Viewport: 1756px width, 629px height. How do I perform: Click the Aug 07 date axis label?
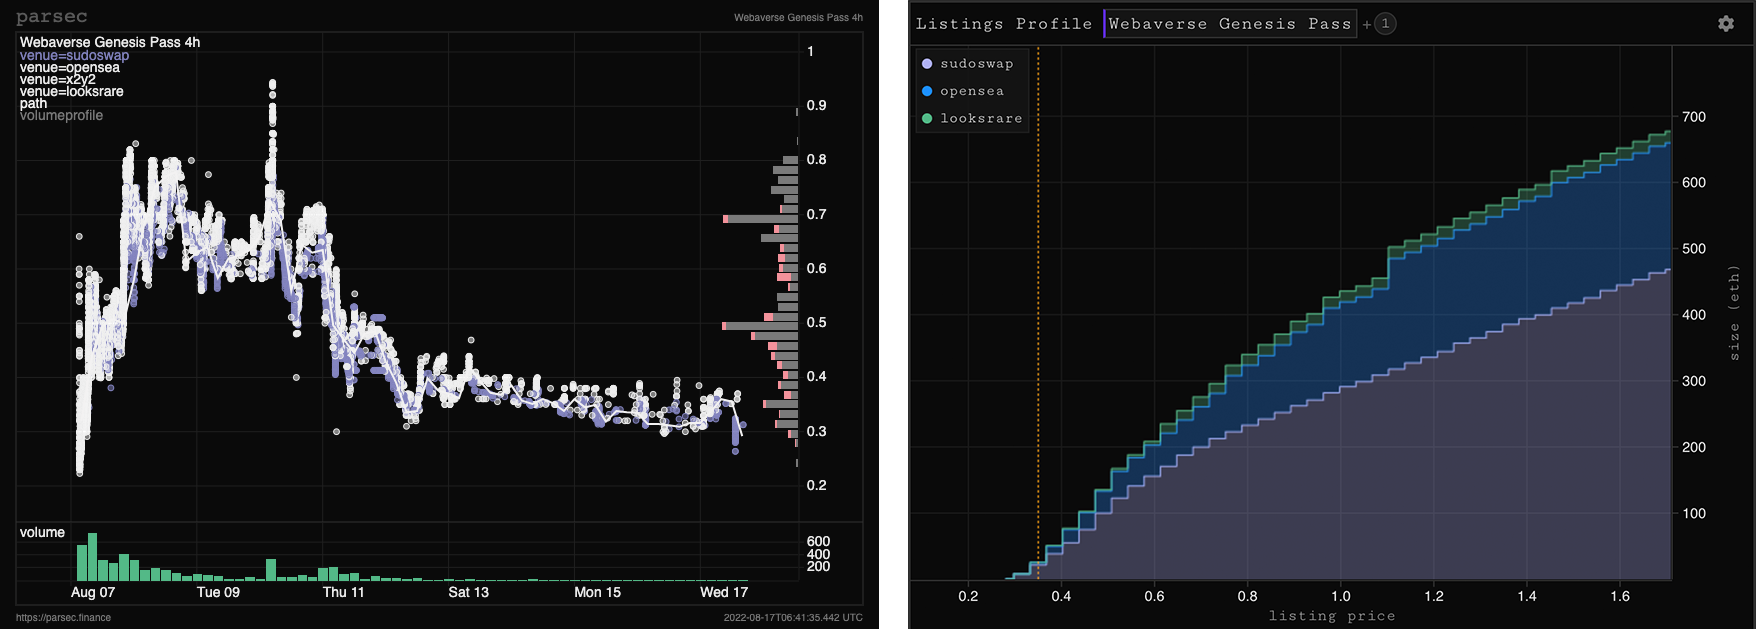93,592
